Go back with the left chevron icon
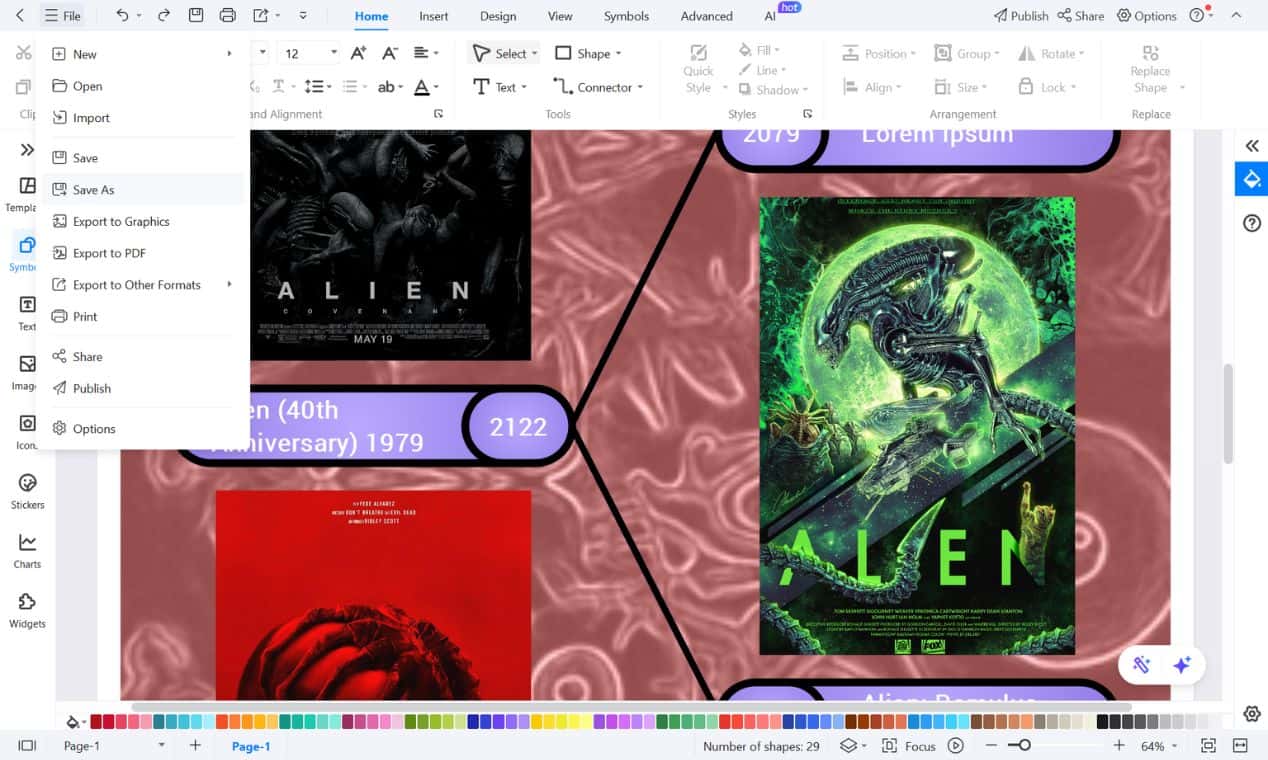1268x760 pixels. (19, 15)
